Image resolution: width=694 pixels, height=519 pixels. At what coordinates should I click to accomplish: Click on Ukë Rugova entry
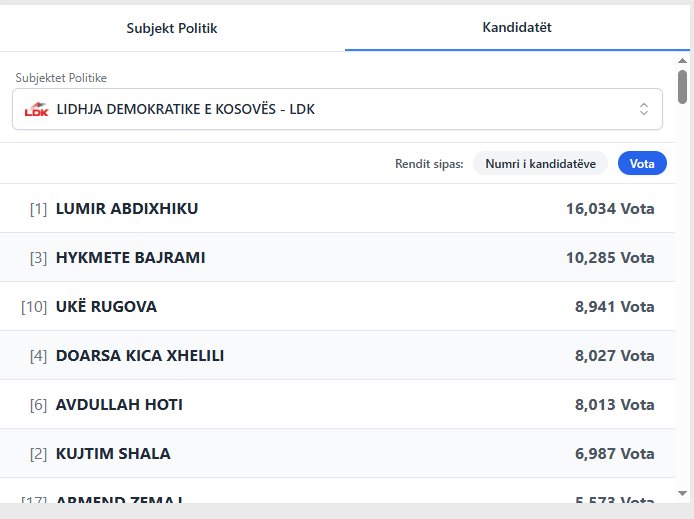(x=107, y=307)
